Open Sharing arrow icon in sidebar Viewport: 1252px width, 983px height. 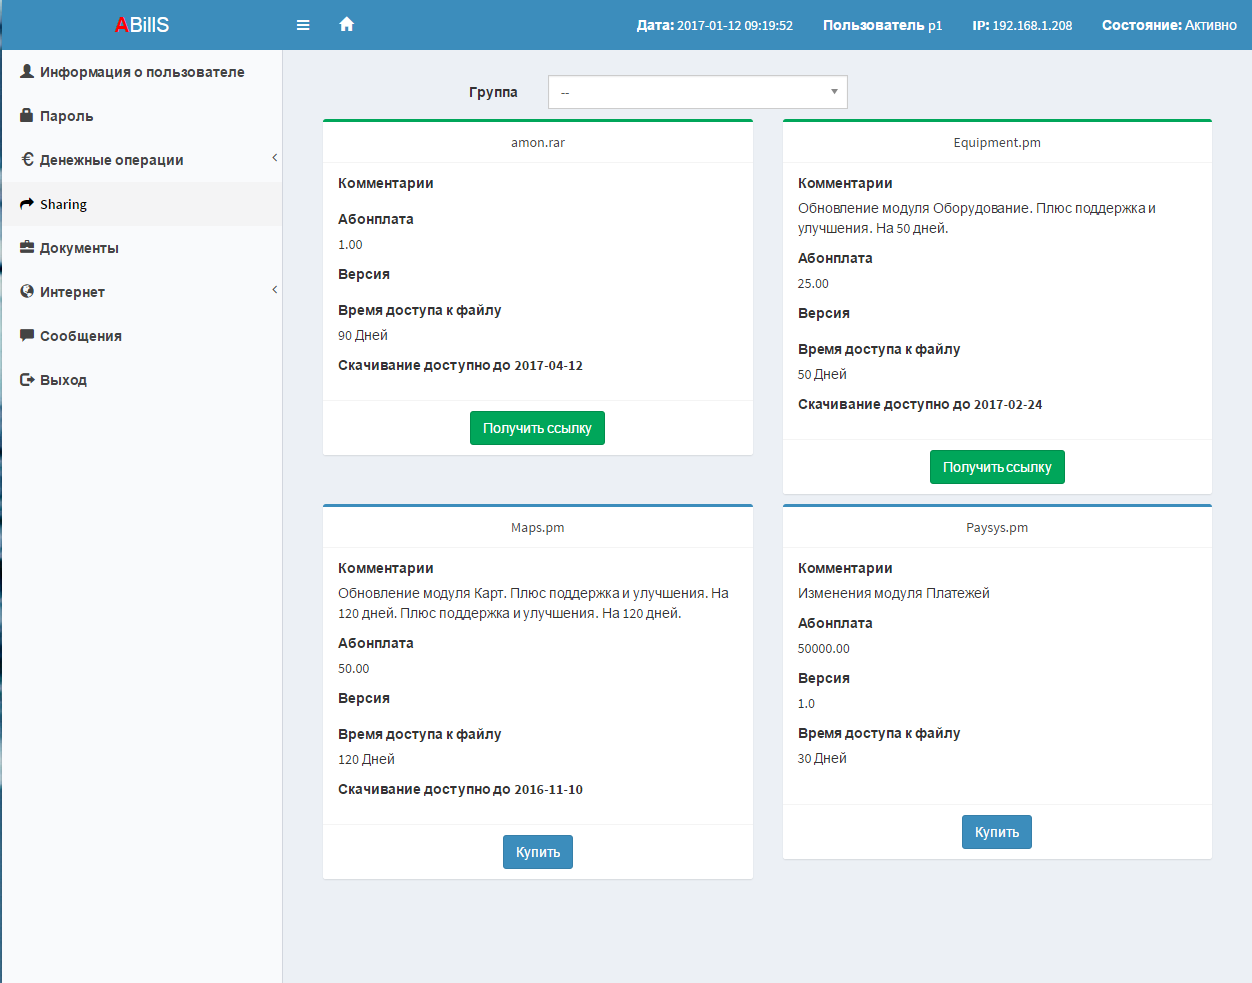(x=27, y=203)
